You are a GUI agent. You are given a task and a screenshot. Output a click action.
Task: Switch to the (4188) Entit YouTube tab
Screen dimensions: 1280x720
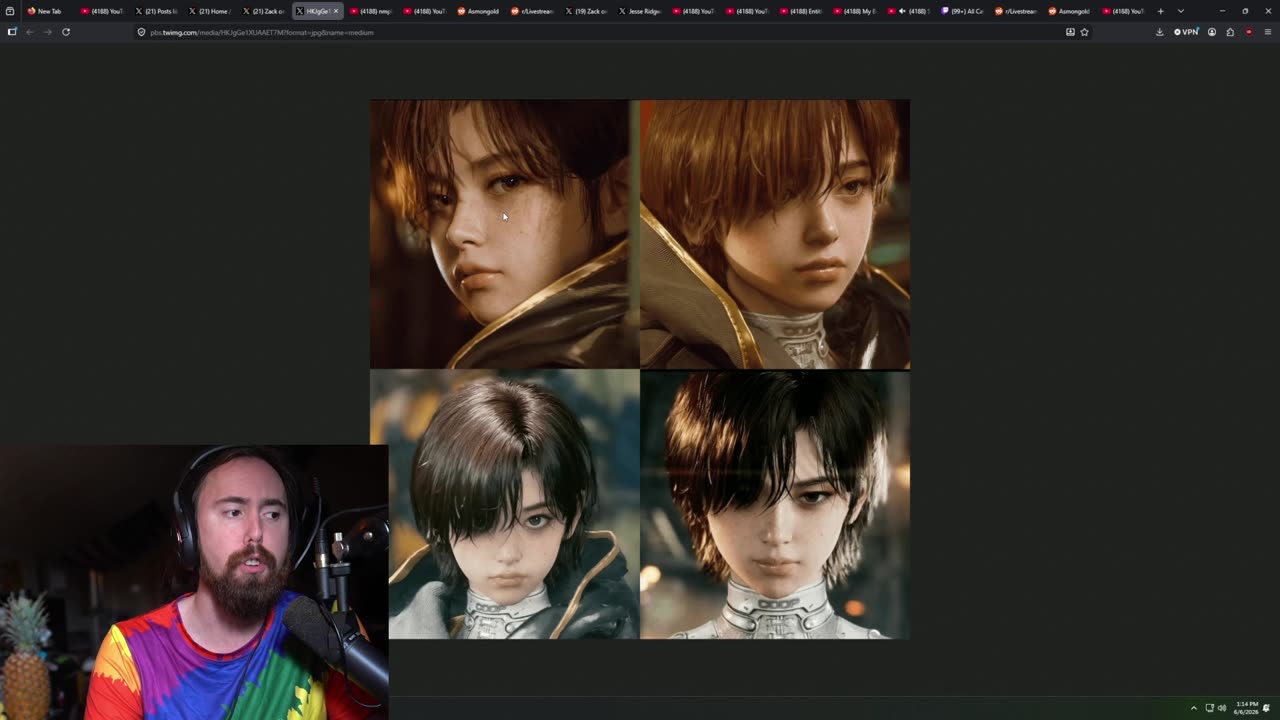click(803, 11)
